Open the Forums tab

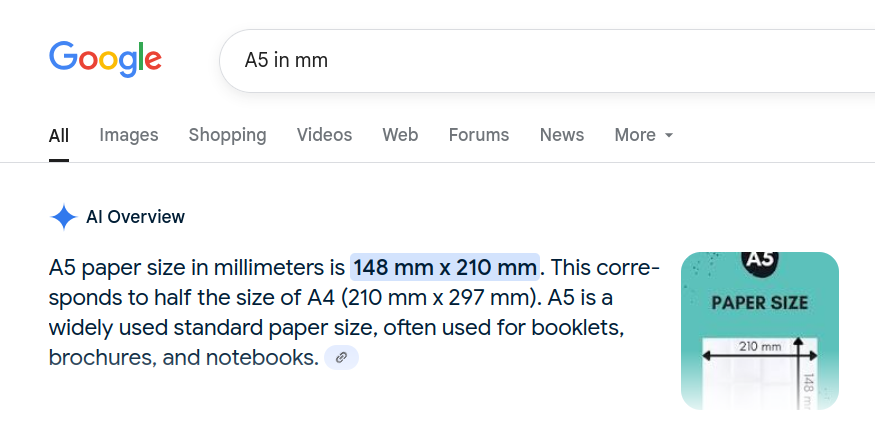tap(479, 135)
